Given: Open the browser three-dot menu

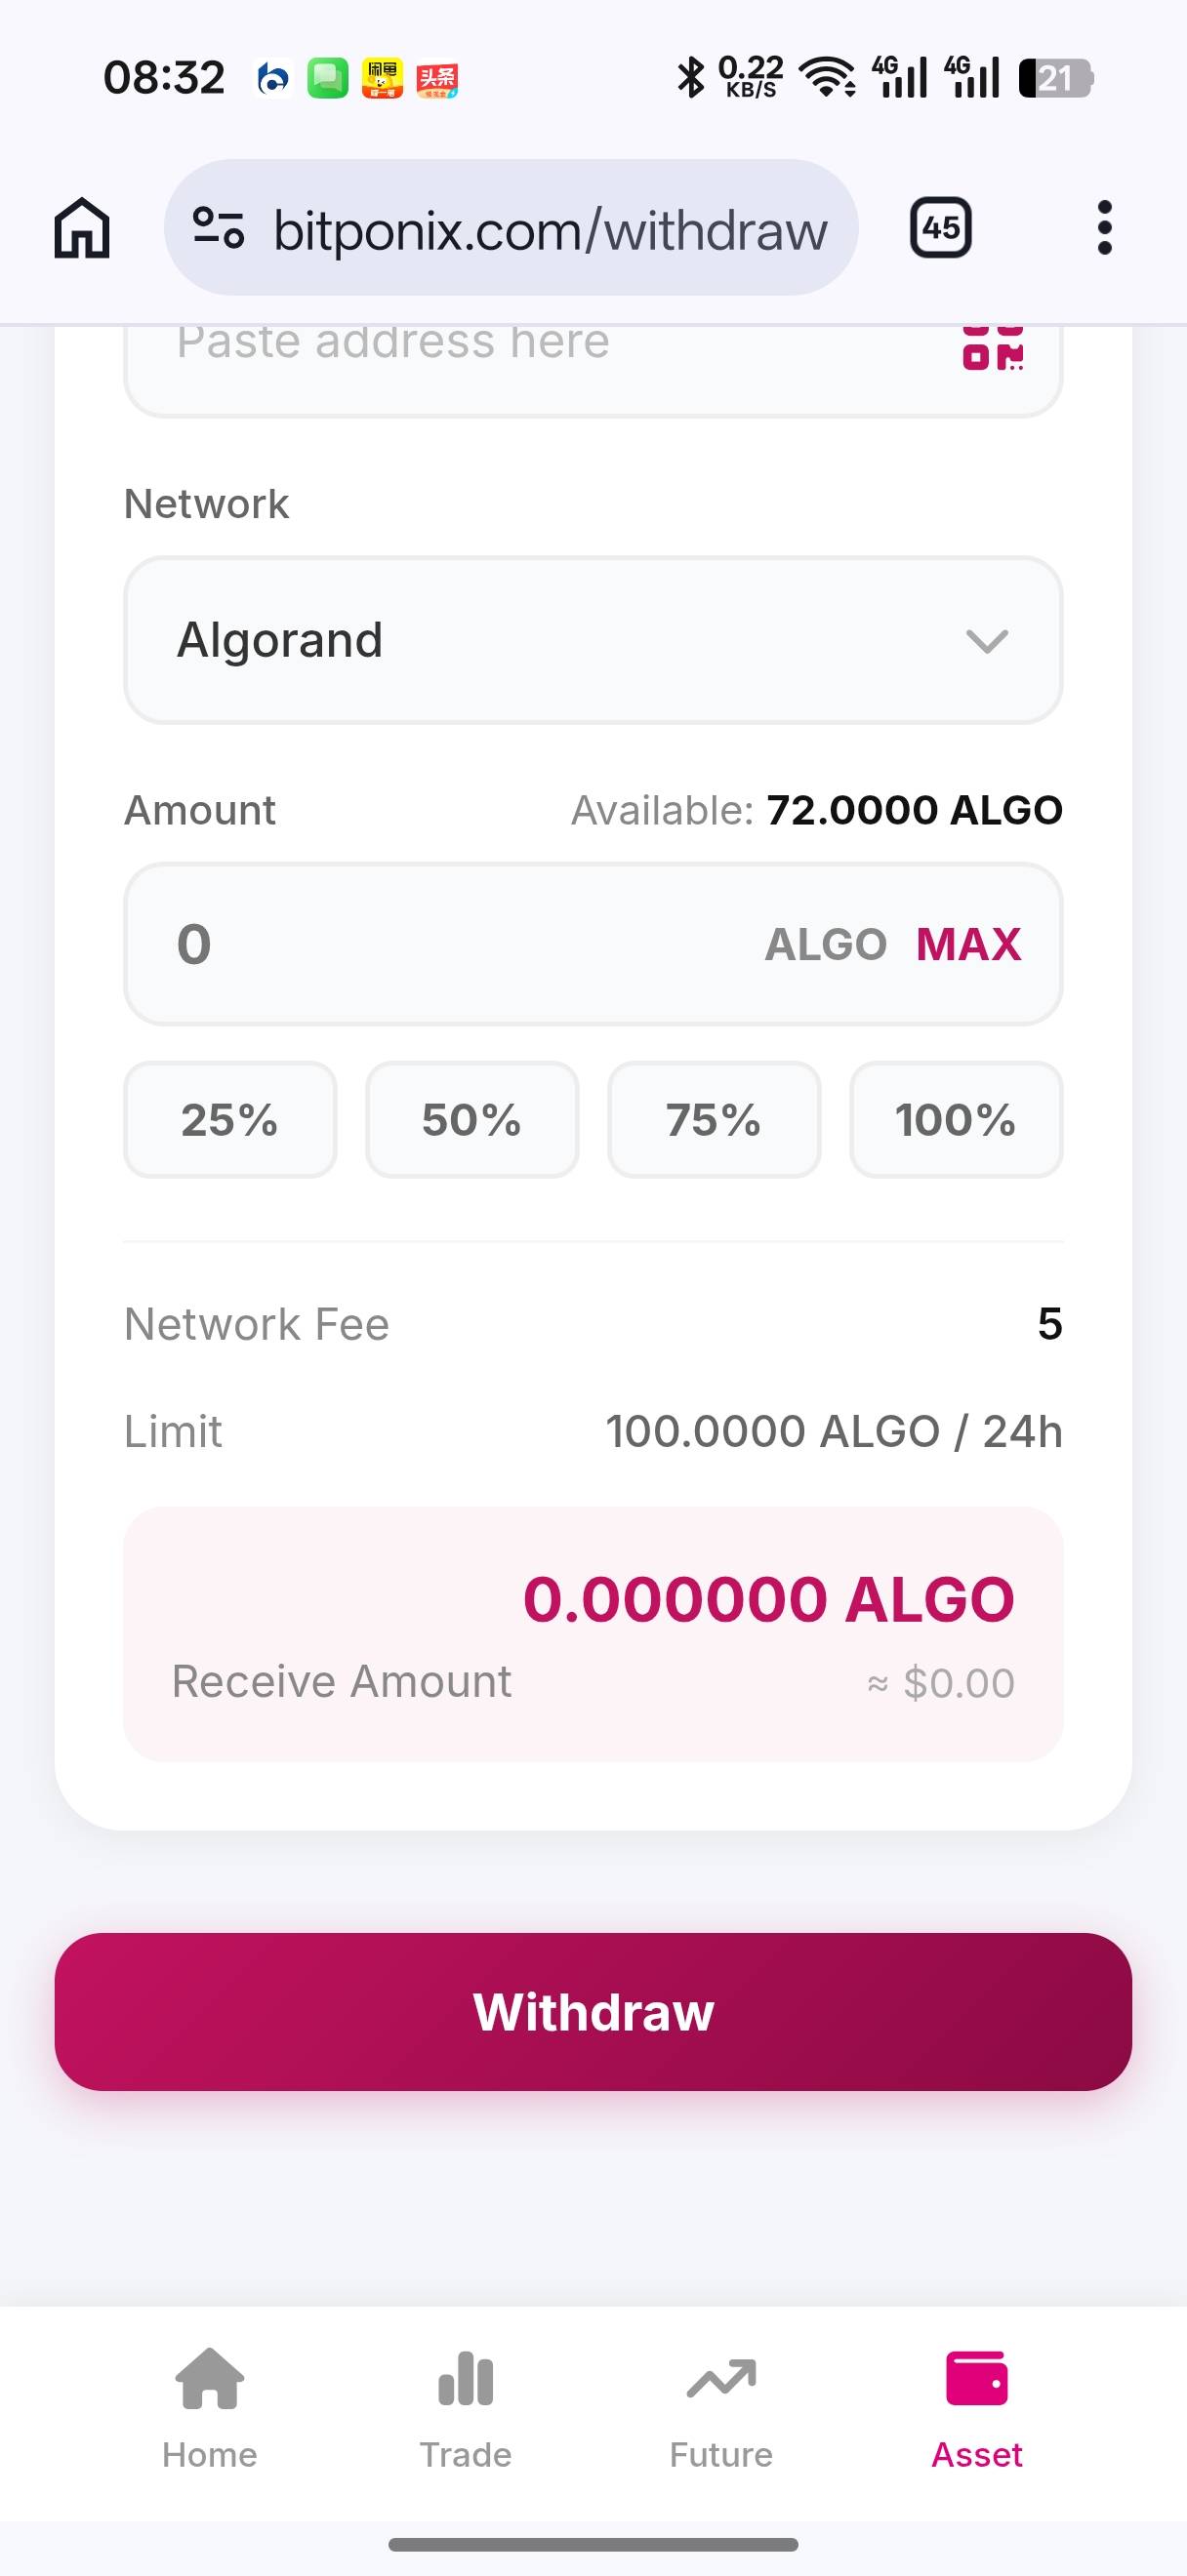Looking at the screenshot, I should (1104, 228).
